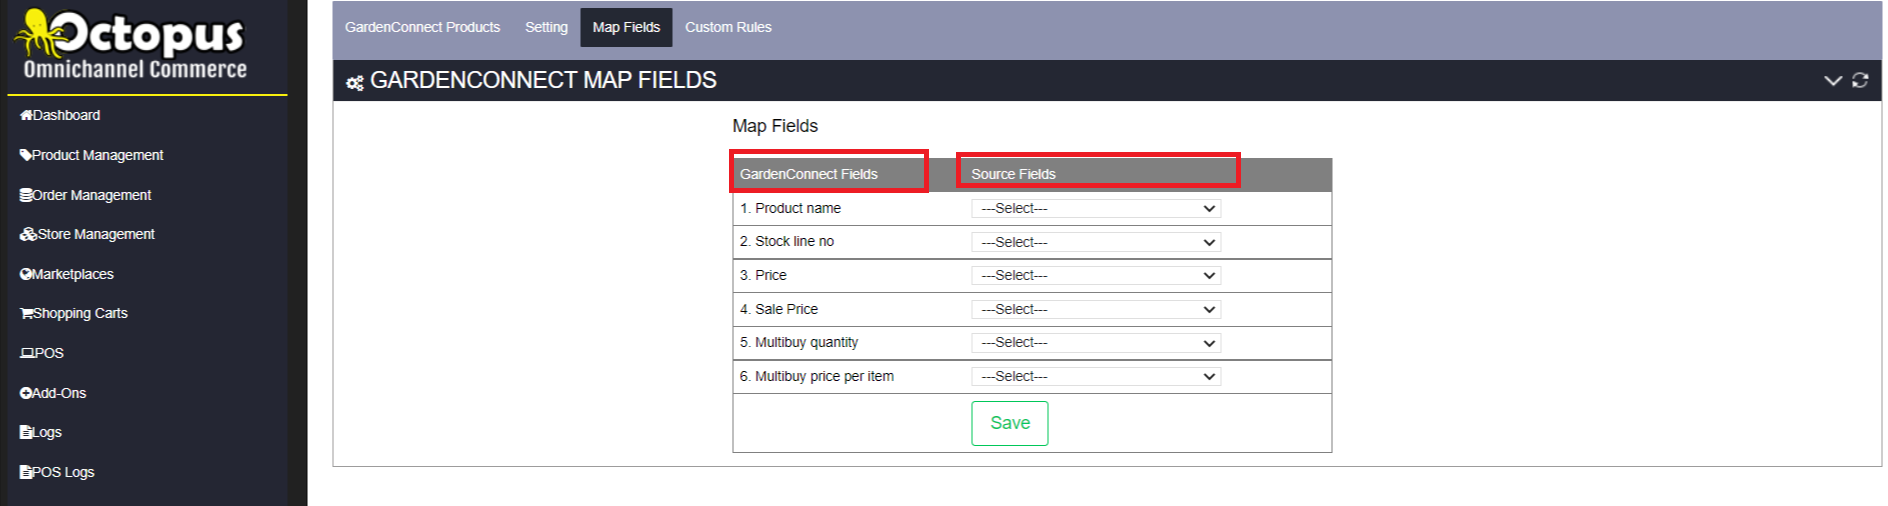Click the GARDENCONNECT MAP FIELDS panel title
This screenshot has width=1888, height=506.
[543, 80]
